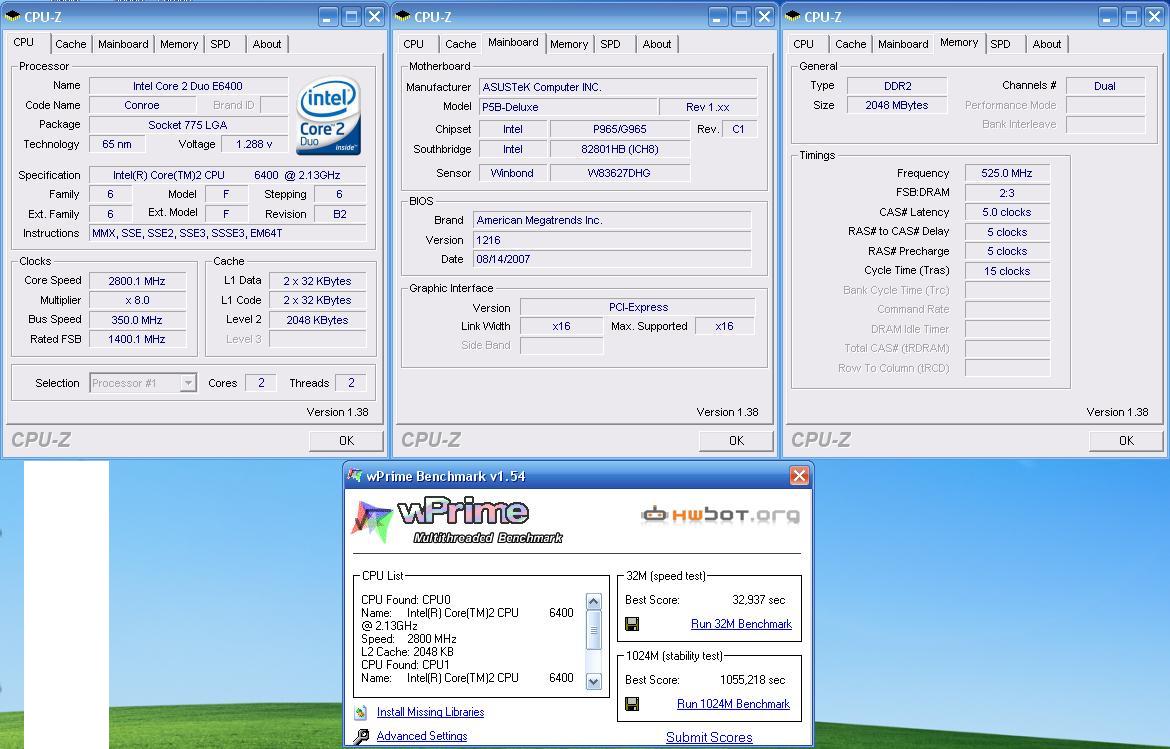Viewport: 1170px width, 749px height.
Task: Click the CPU List scroll down arrow
Action: click(x=594, y=681)
